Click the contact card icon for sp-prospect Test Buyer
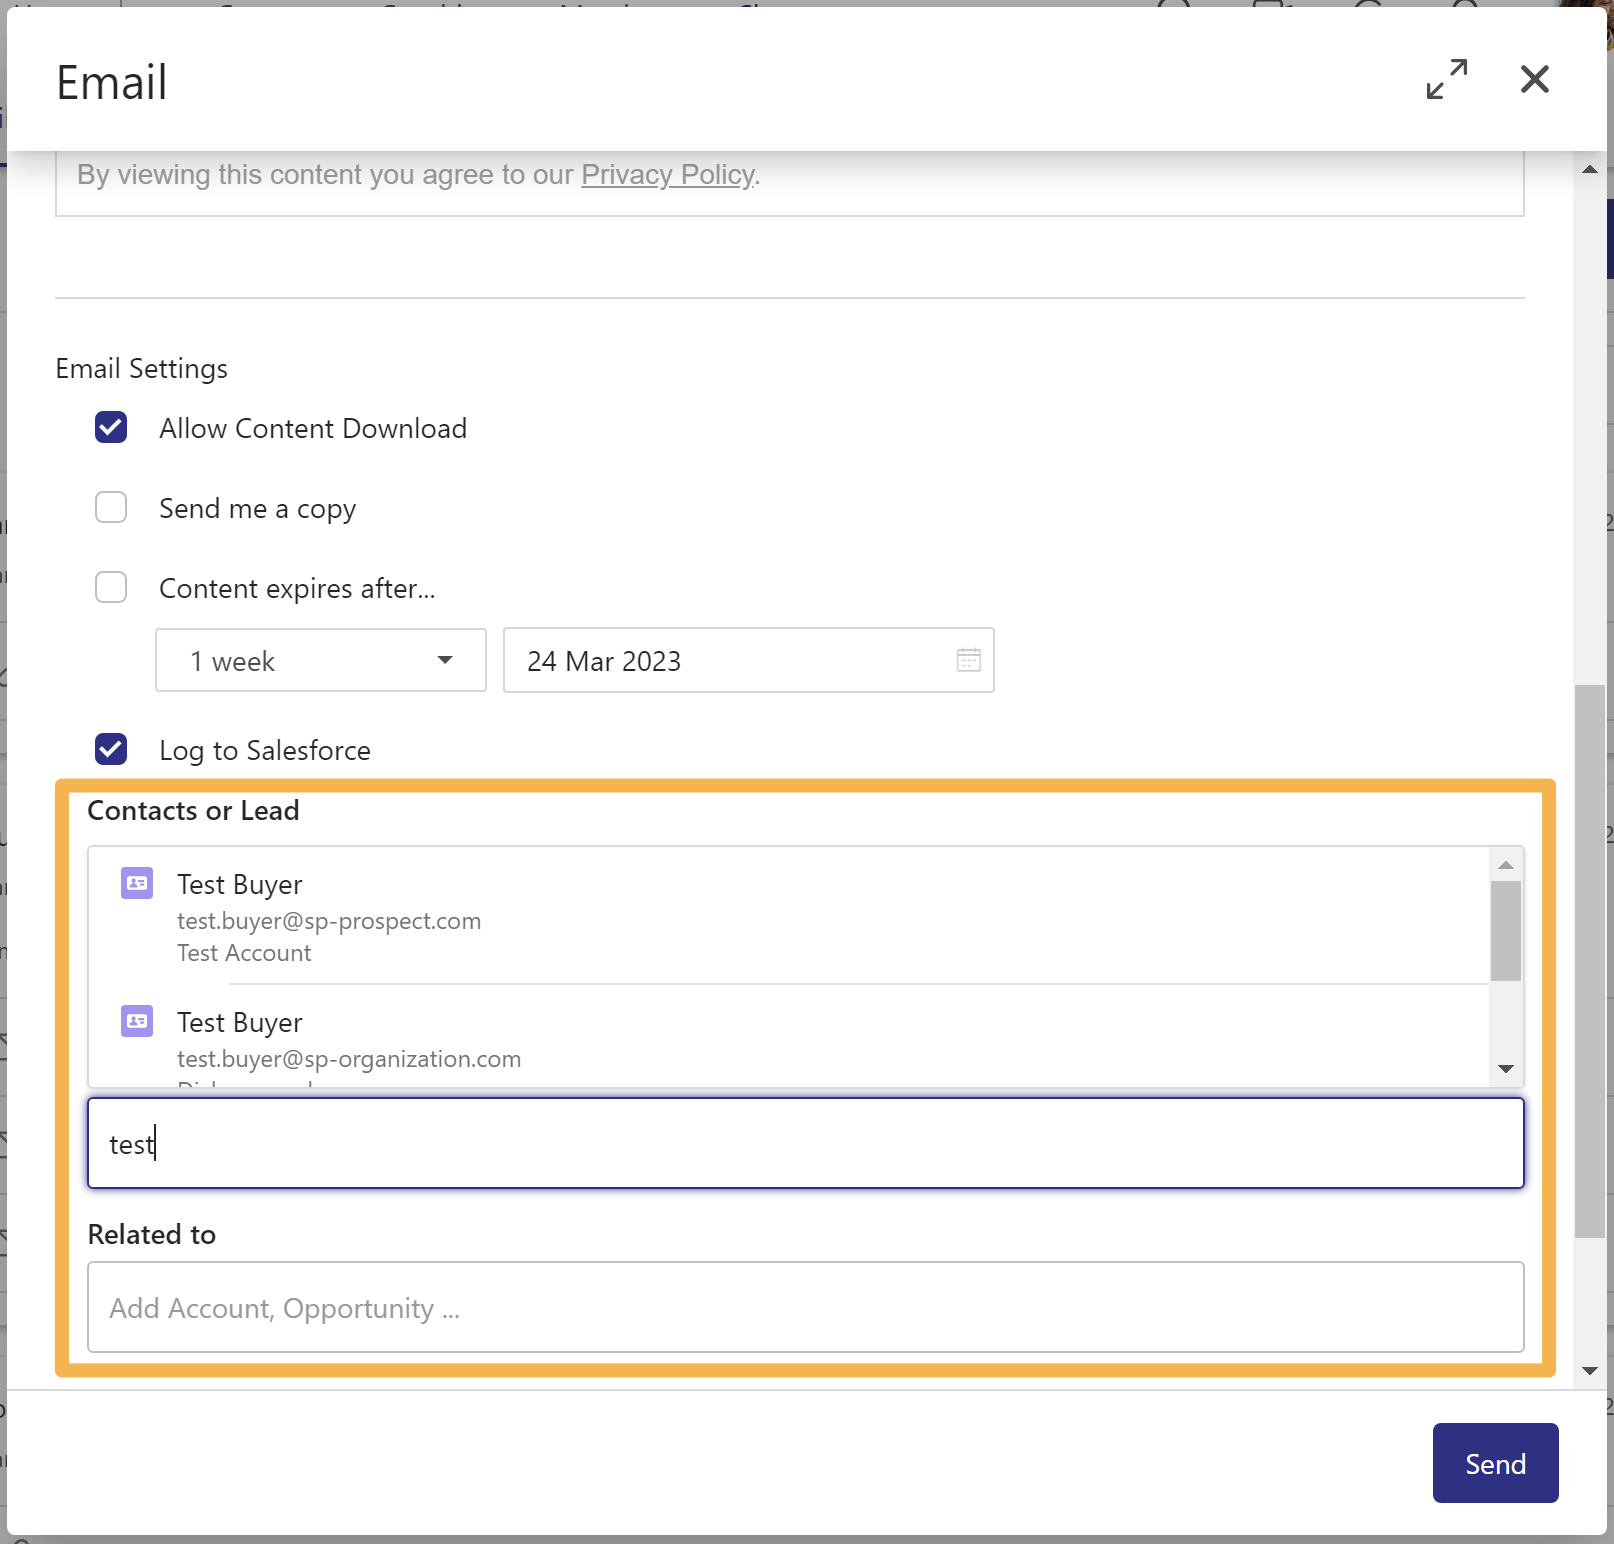 click(137, 883)
